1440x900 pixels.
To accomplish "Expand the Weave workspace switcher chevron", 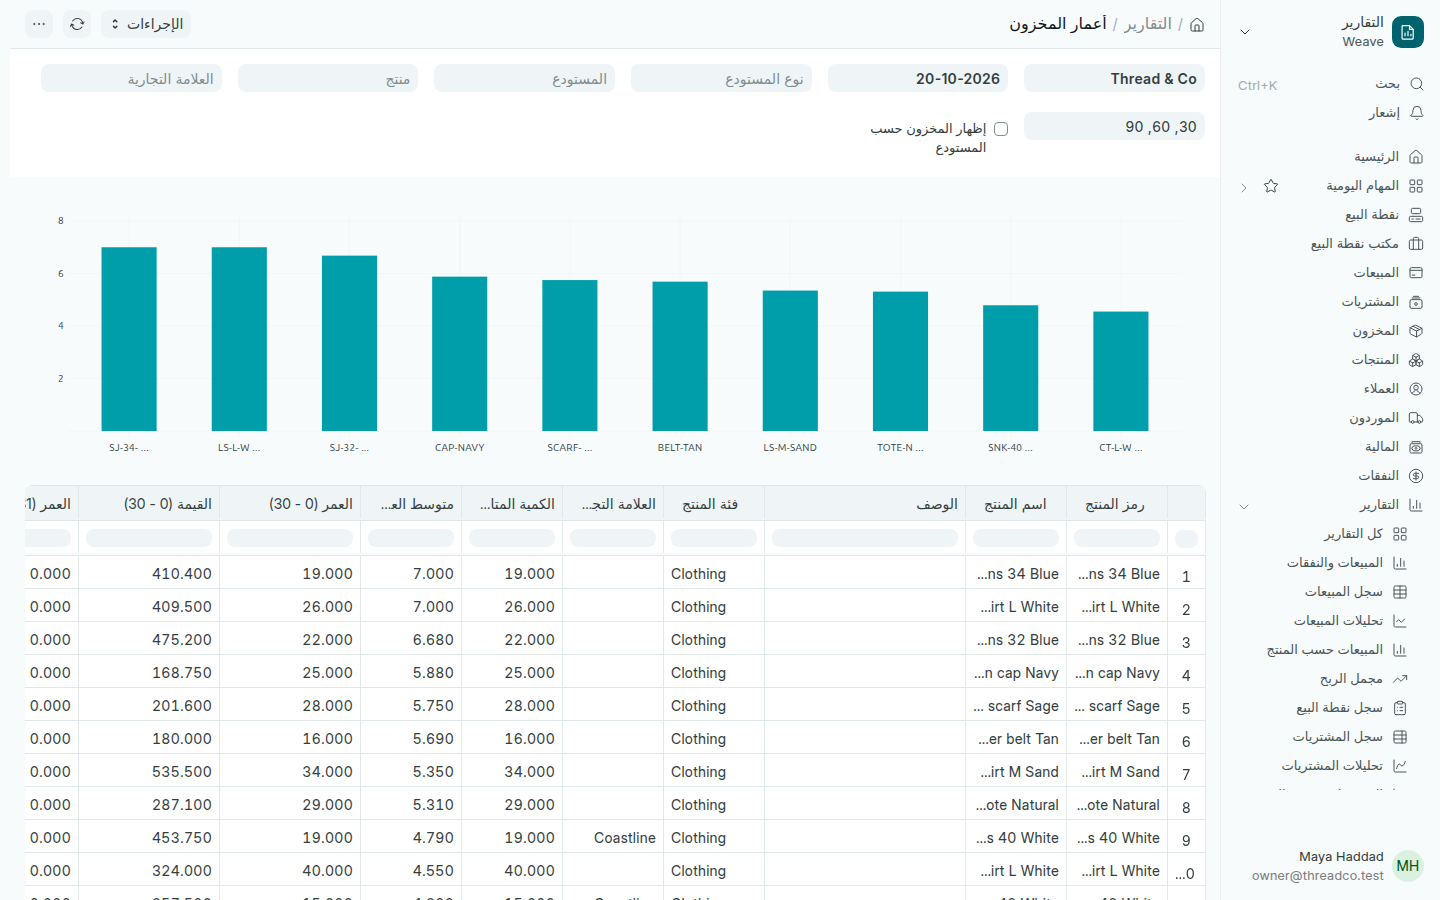I will click(x=1245, y=32).
